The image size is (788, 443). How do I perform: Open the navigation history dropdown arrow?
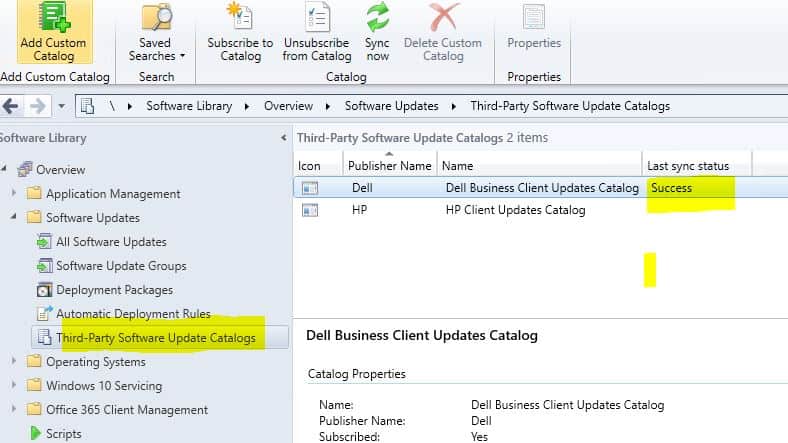[x=61, y=106]
